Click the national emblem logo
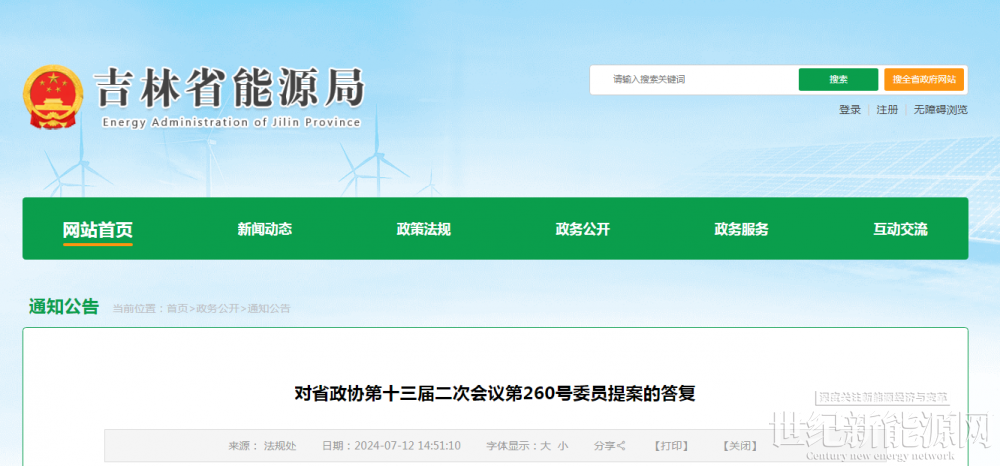The image size is (1000, 466). point(53,97)
